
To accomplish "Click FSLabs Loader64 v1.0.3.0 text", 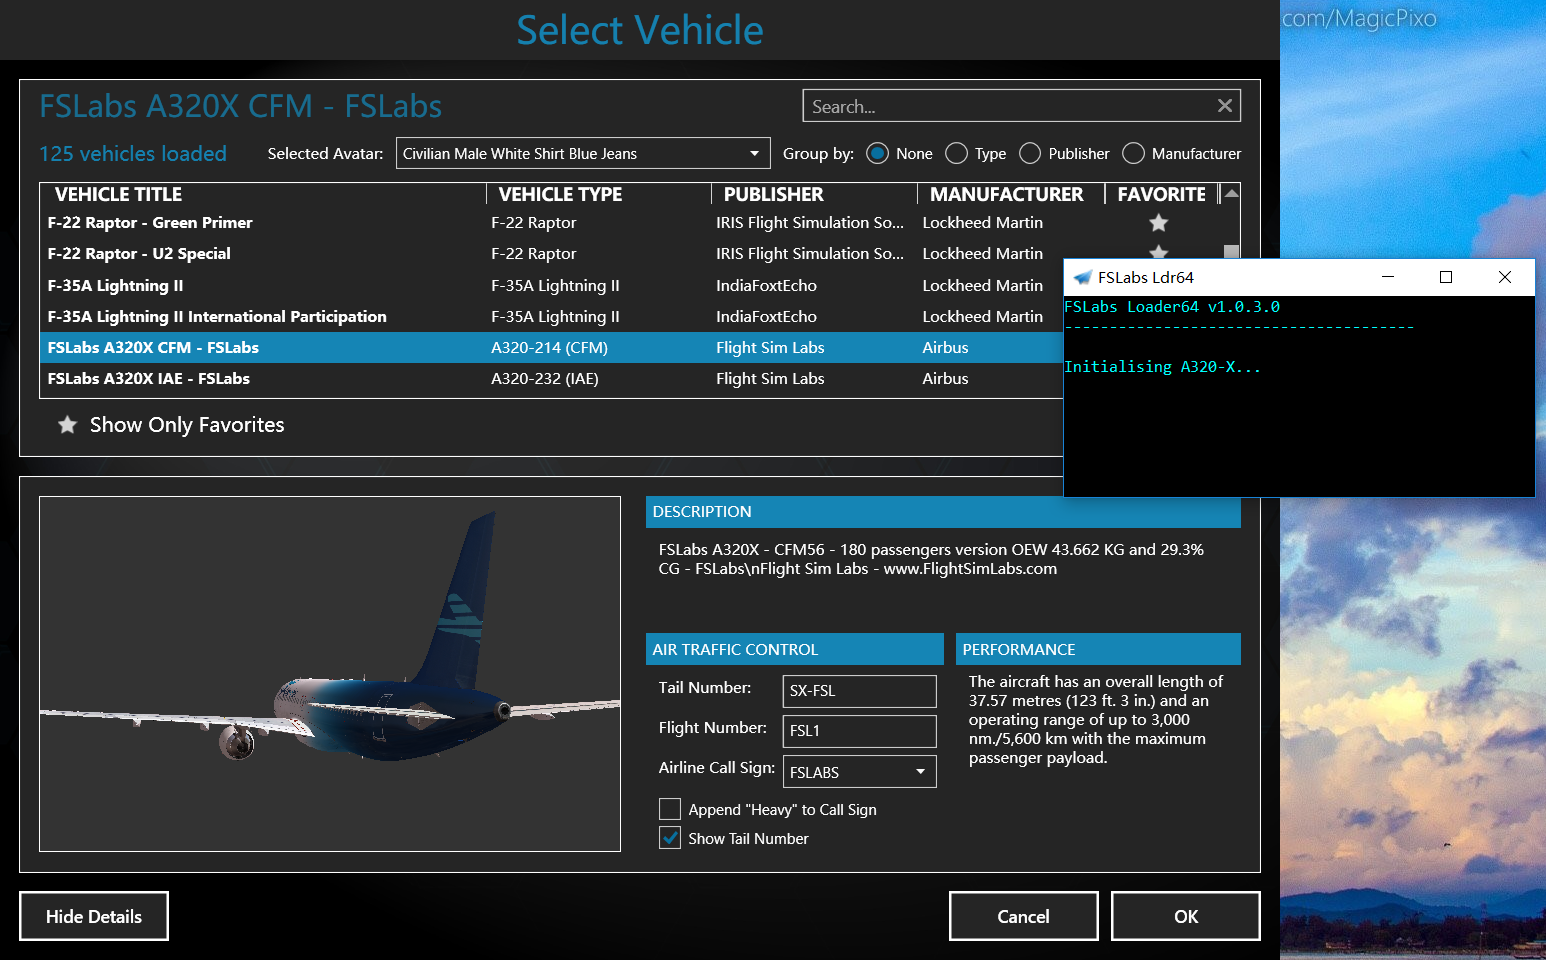I will pyautogui.click(x=1172, y=307).
